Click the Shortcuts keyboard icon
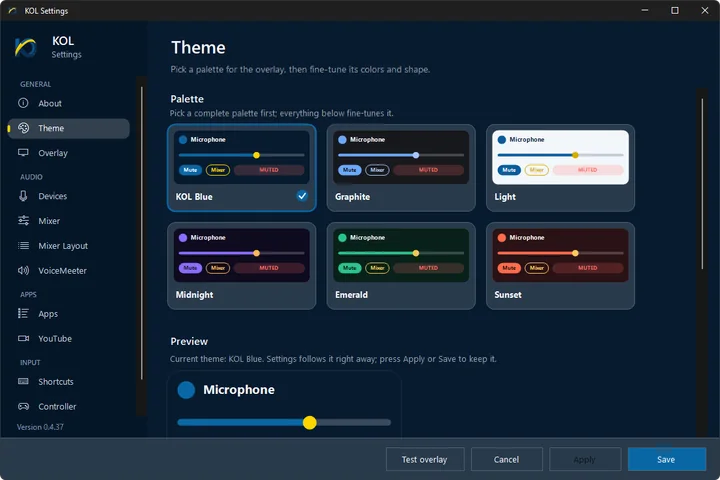Image resolution: width=720 pixels, height=480 pixels. tap(23, 381)
